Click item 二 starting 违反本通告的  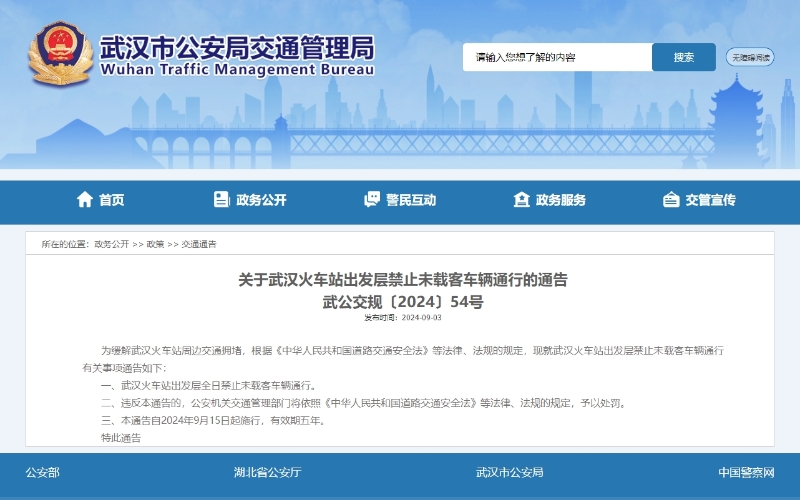pos(364,403)
